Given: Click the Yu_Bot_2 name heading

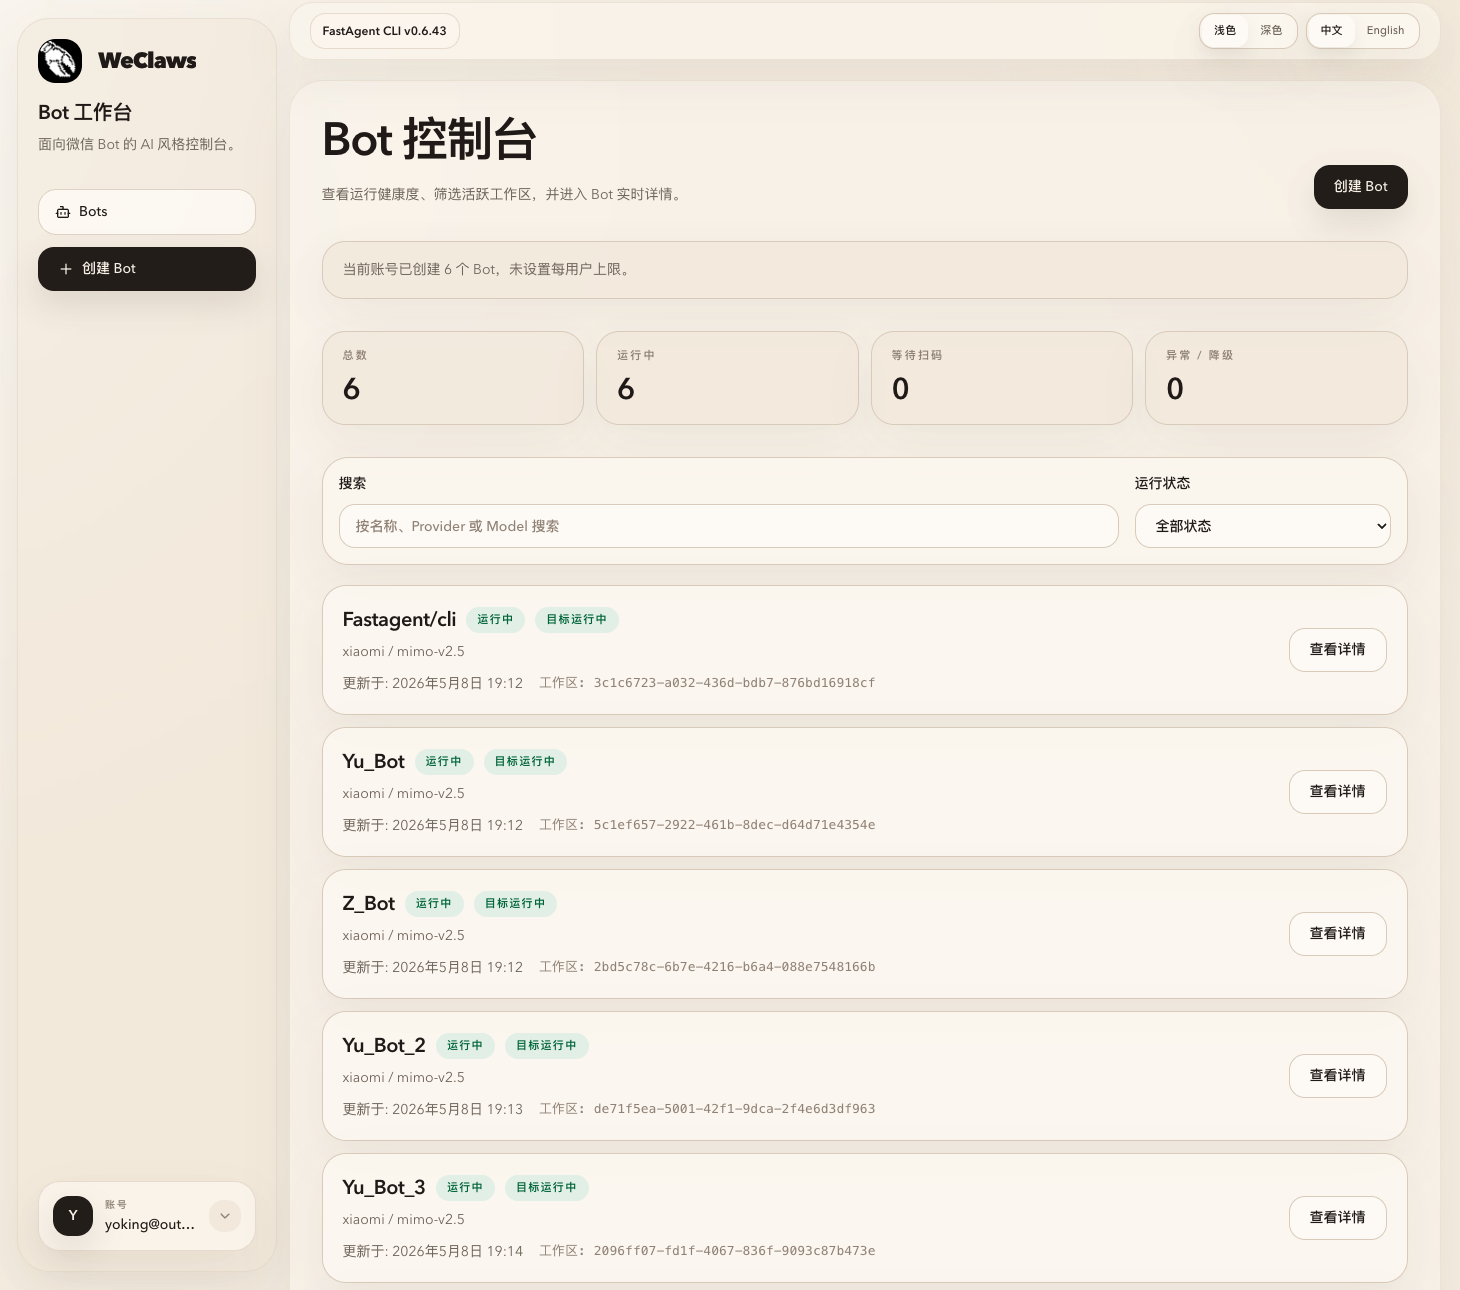Looking at the screenshot, I should [384, 1046].
